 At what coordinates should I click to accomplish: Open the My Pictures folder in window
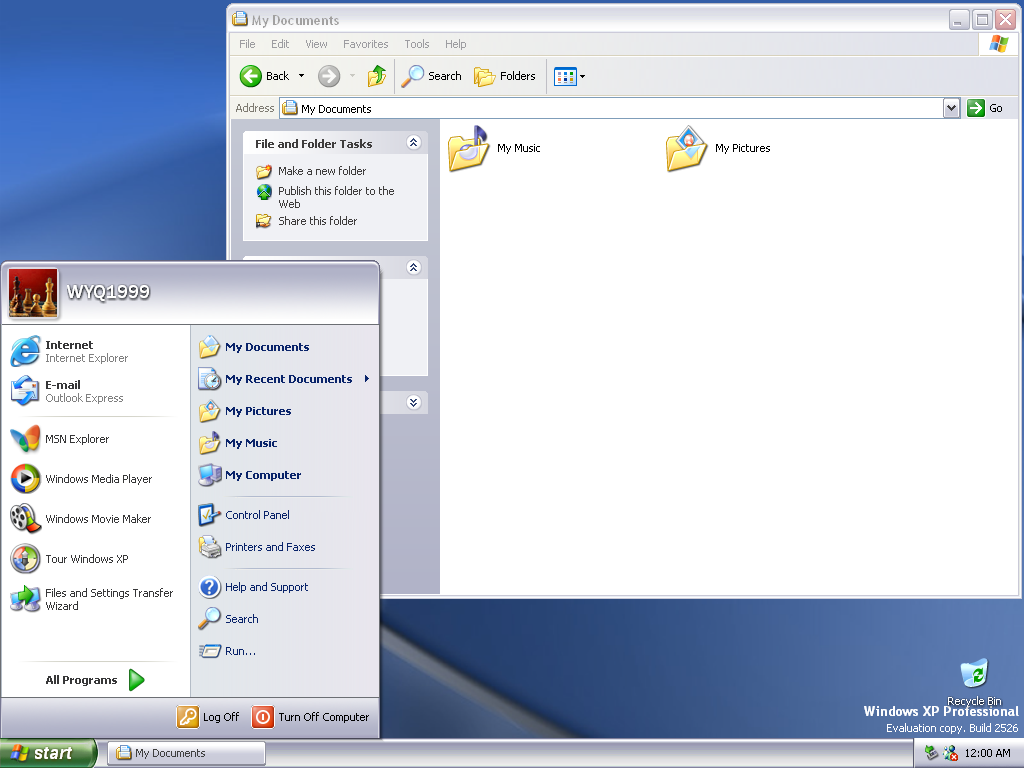687,149
